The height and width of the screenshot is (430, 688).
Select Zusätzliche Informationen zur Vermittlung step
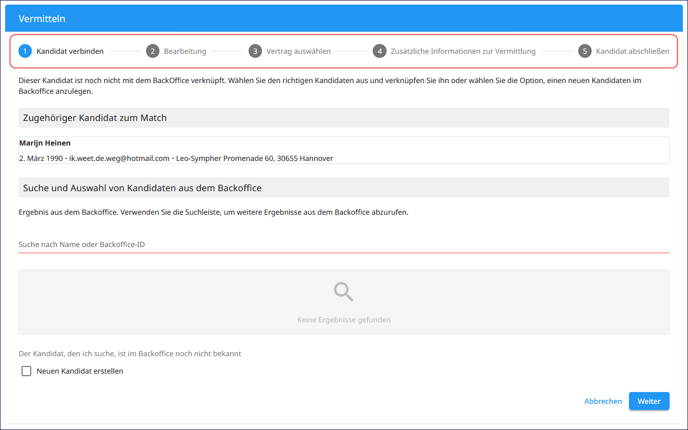[463, 51]
